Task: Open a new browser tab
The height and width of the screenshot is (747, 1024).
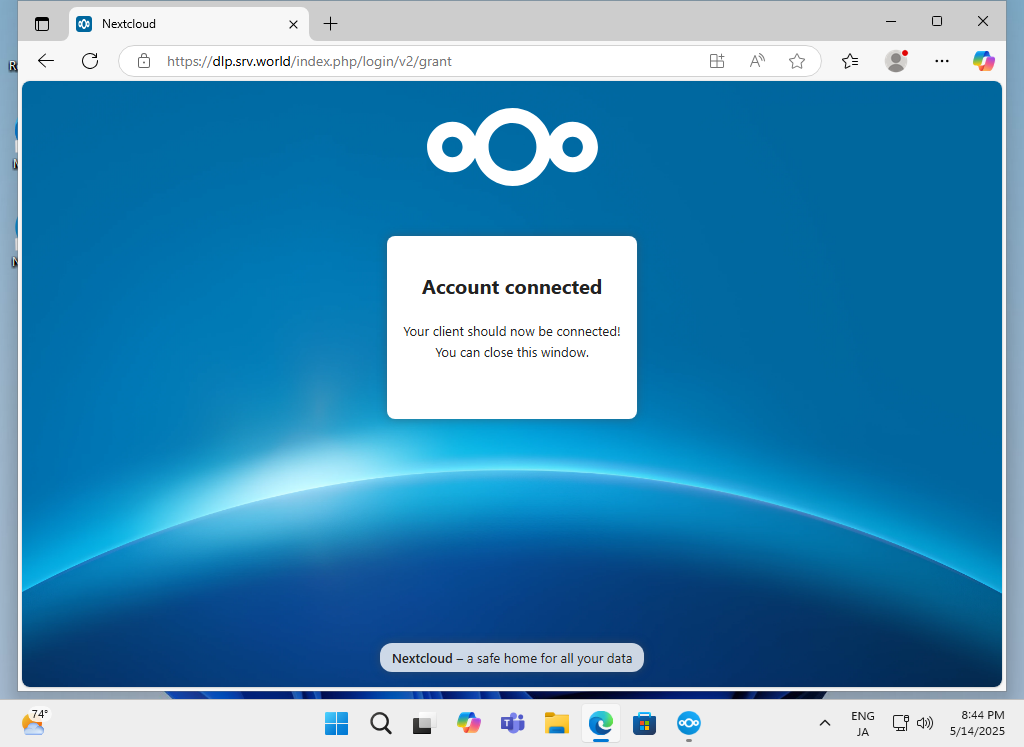Action: tap(330, 24)
